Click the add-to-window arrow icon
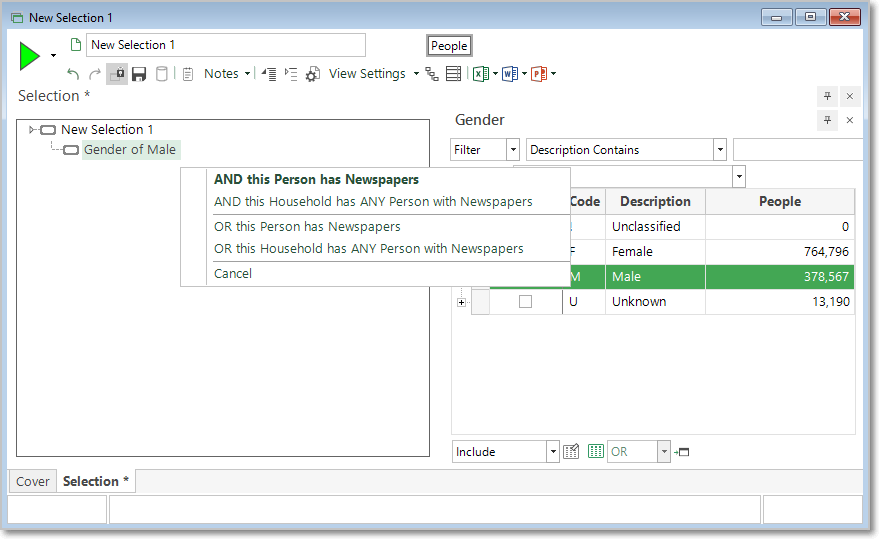Viewport: 879px width, 539px height. [x=682, y=452]
